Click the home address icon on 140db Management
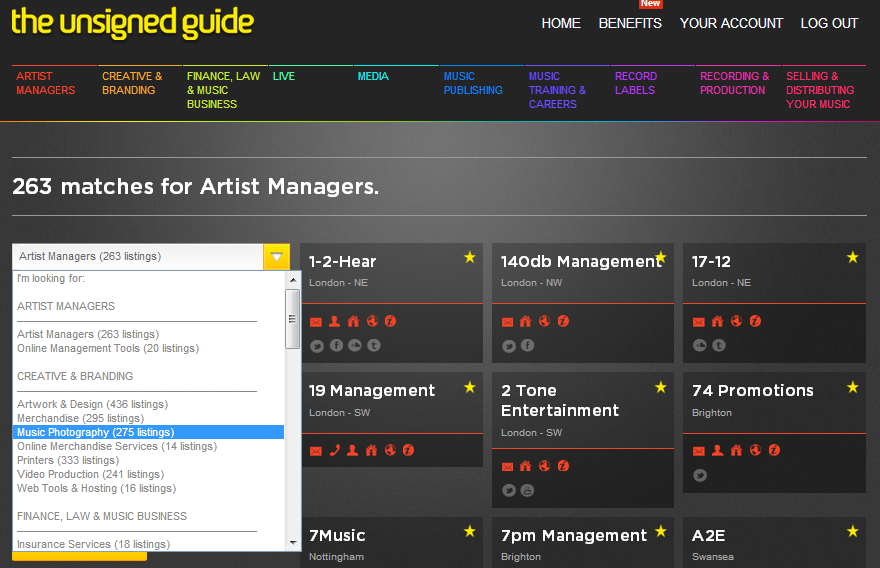This screenshot has width=880, height=568. point(525,321)
